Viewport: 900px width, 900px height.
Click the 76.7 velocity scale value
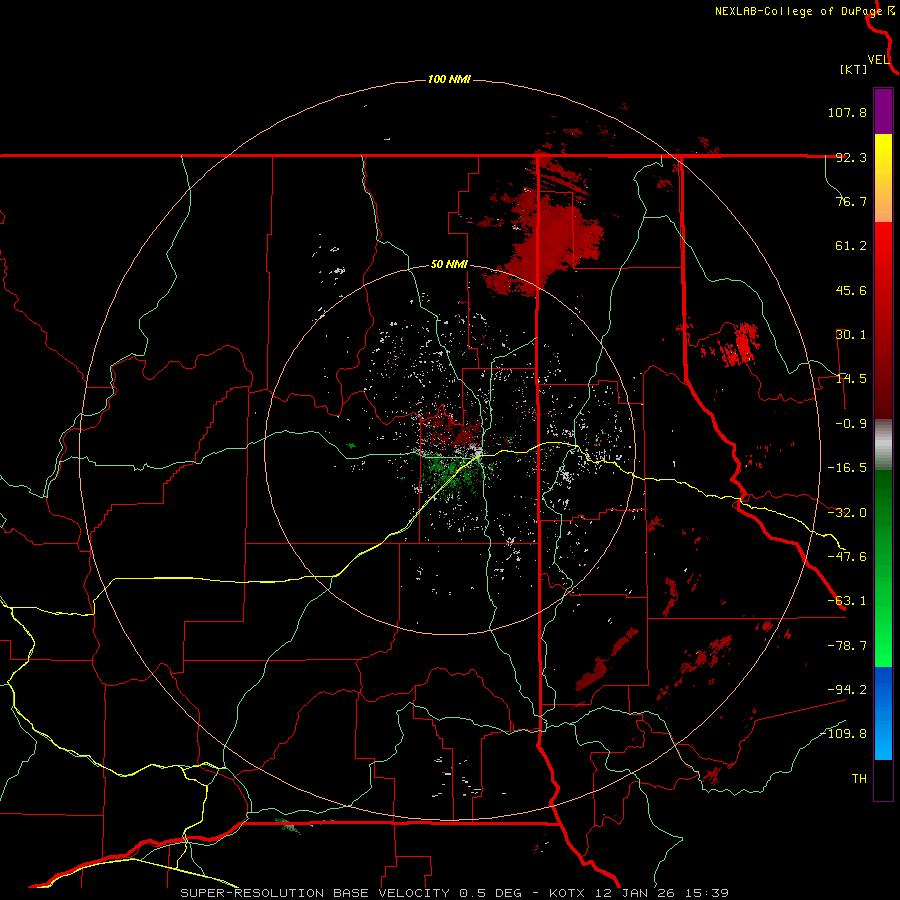[851, 201]
